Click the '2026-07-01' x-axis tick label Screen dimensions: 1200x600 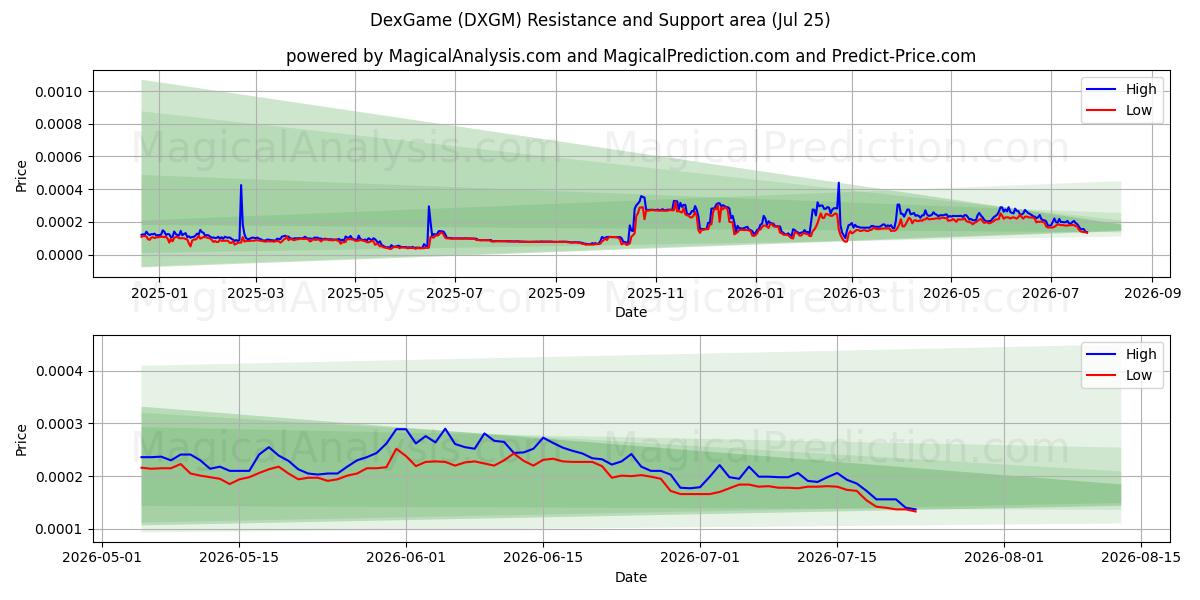coord(699,559)
